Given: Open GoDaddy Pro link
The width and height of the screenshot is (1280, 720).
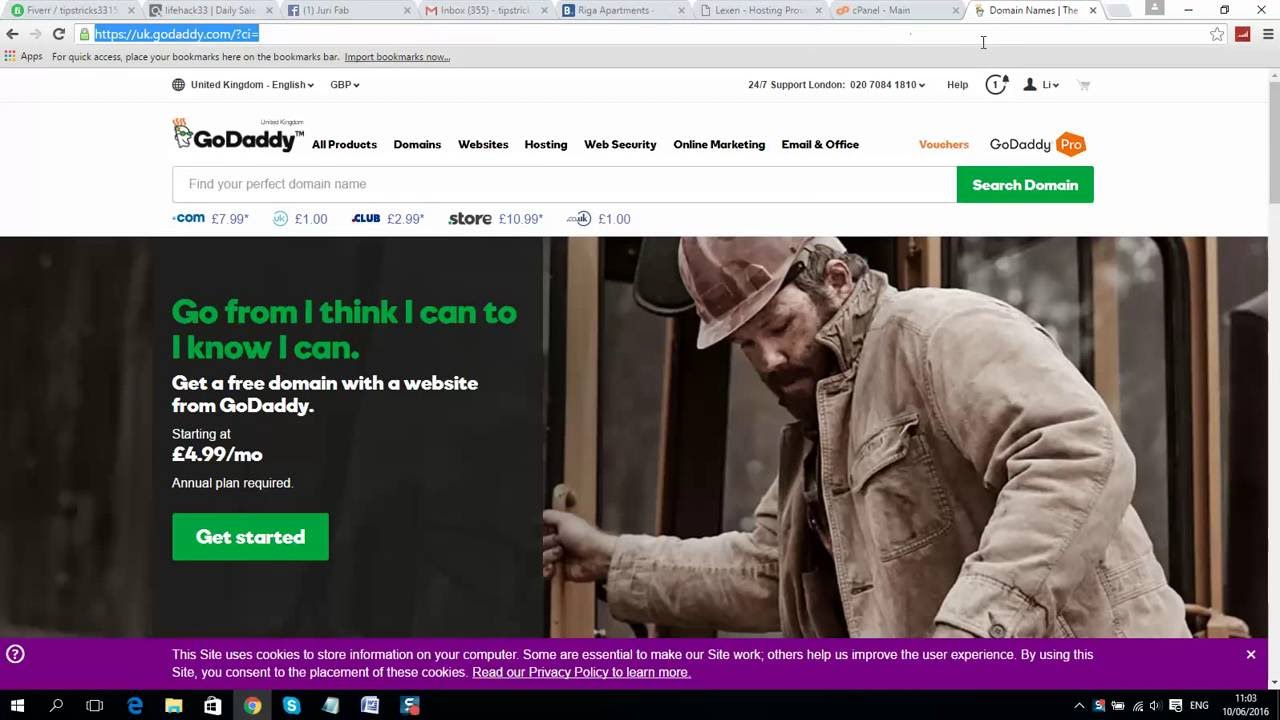Looking at the screenshot, I should 1038,145.
